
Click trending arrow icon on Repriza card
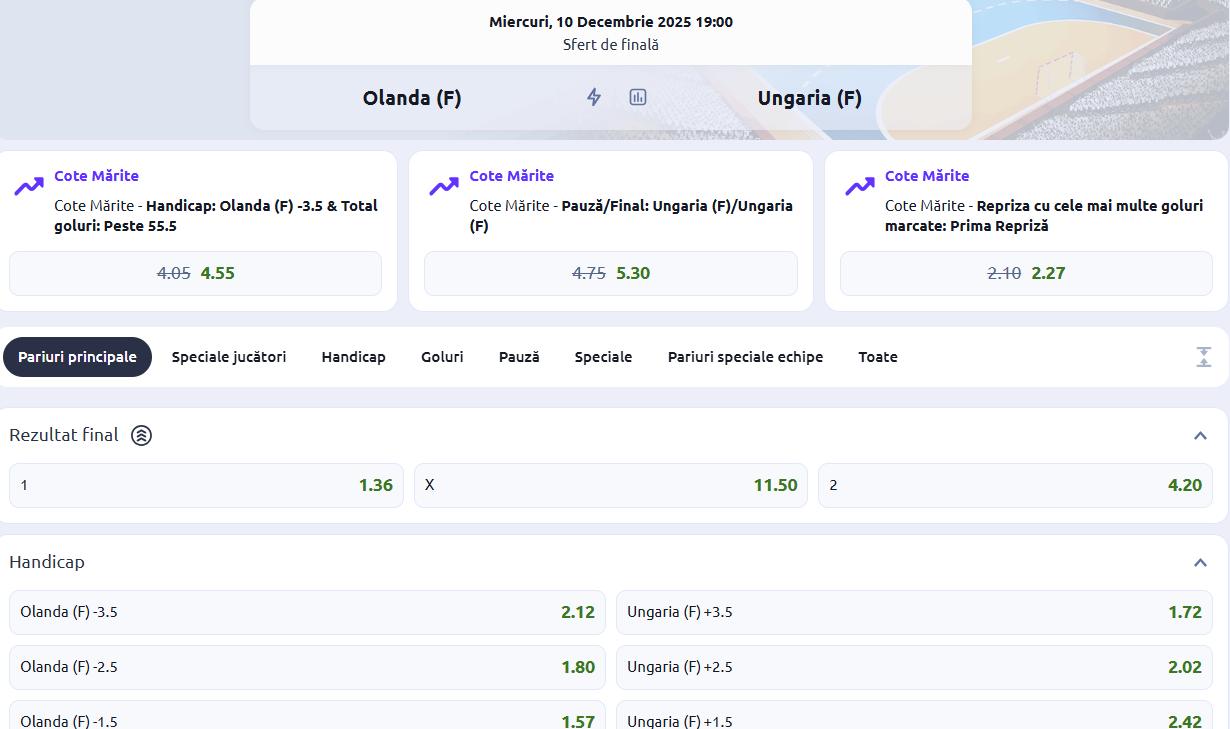pos(859,186)
